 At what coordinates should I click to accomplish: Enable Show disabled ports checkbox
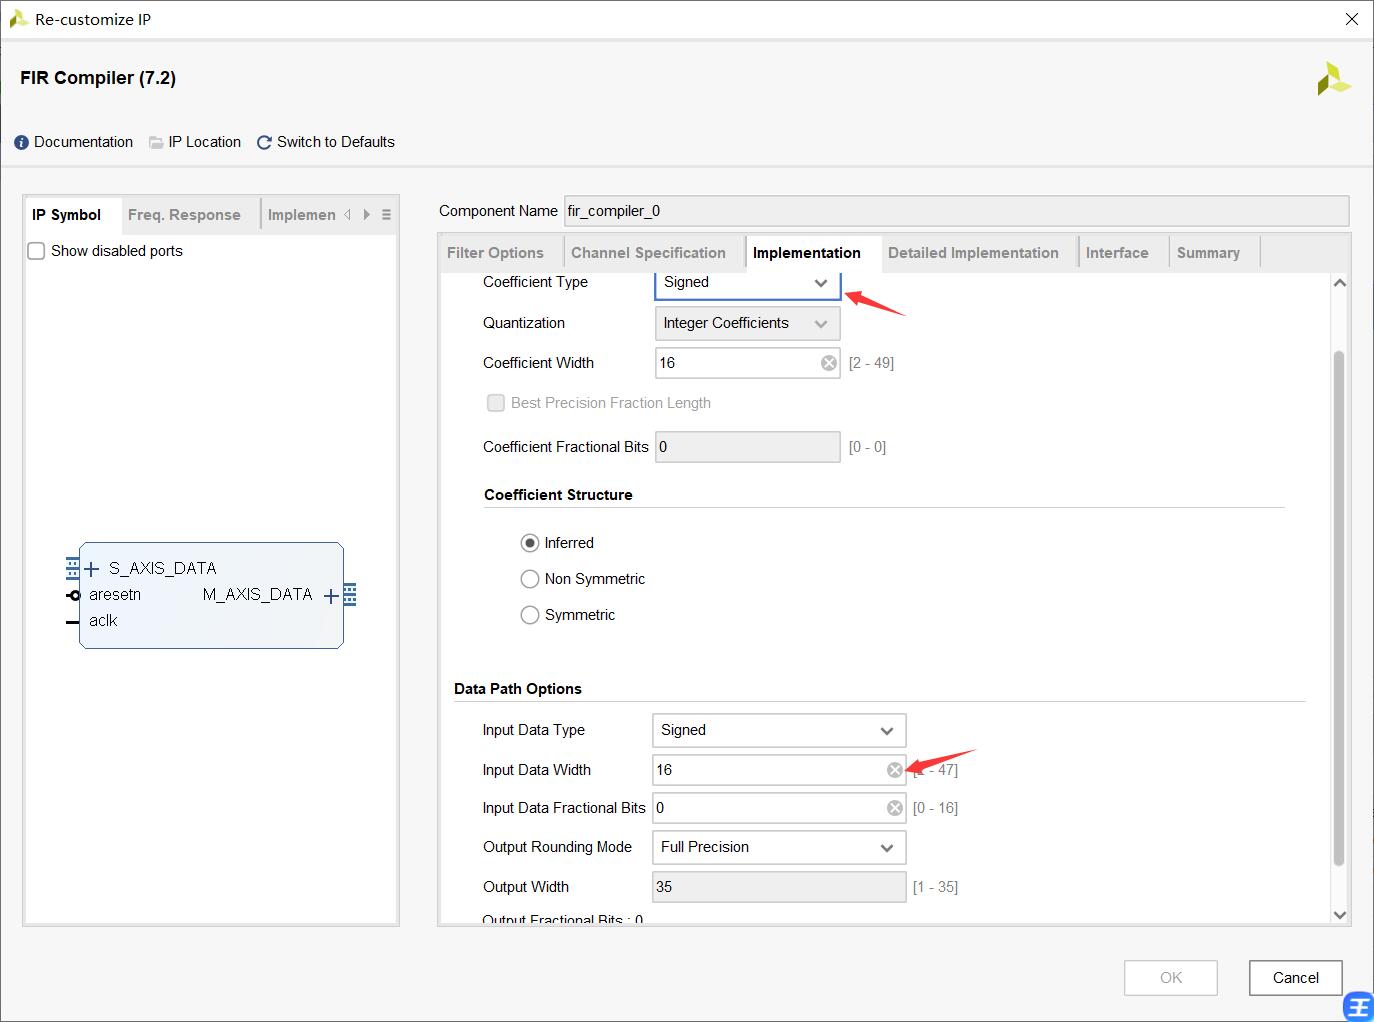[x=36, y=251]
